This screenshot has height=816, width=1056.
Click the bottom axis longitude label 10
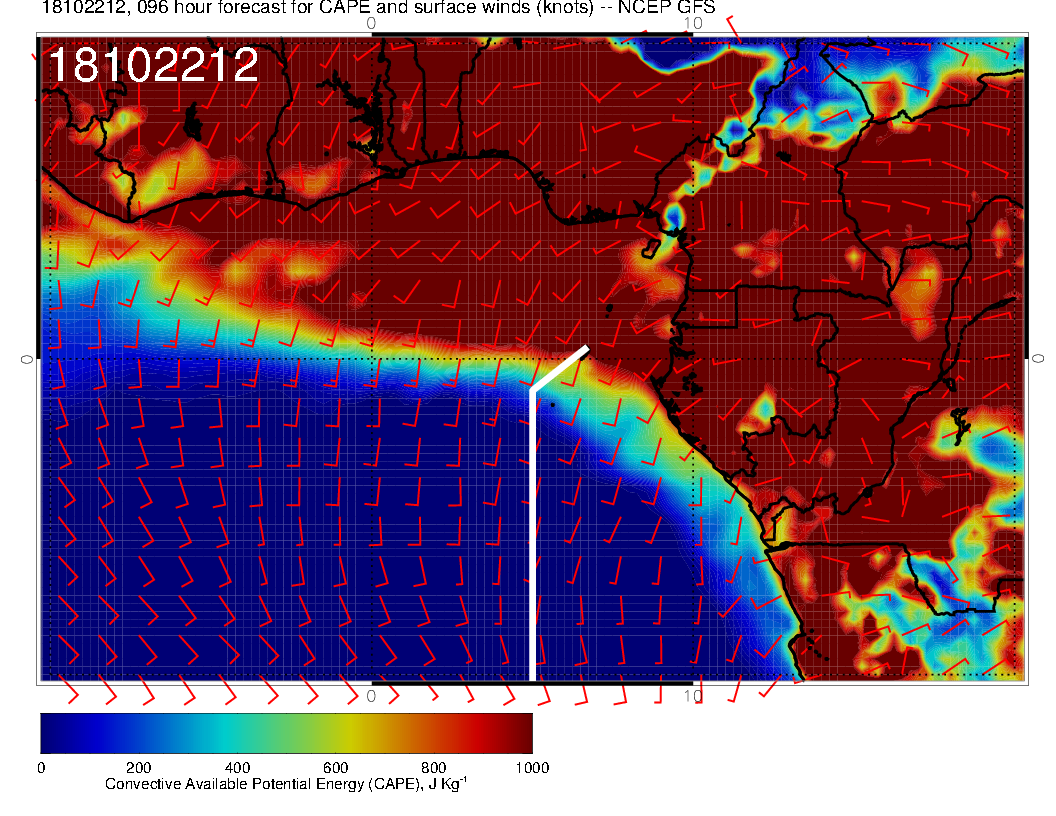689,695
